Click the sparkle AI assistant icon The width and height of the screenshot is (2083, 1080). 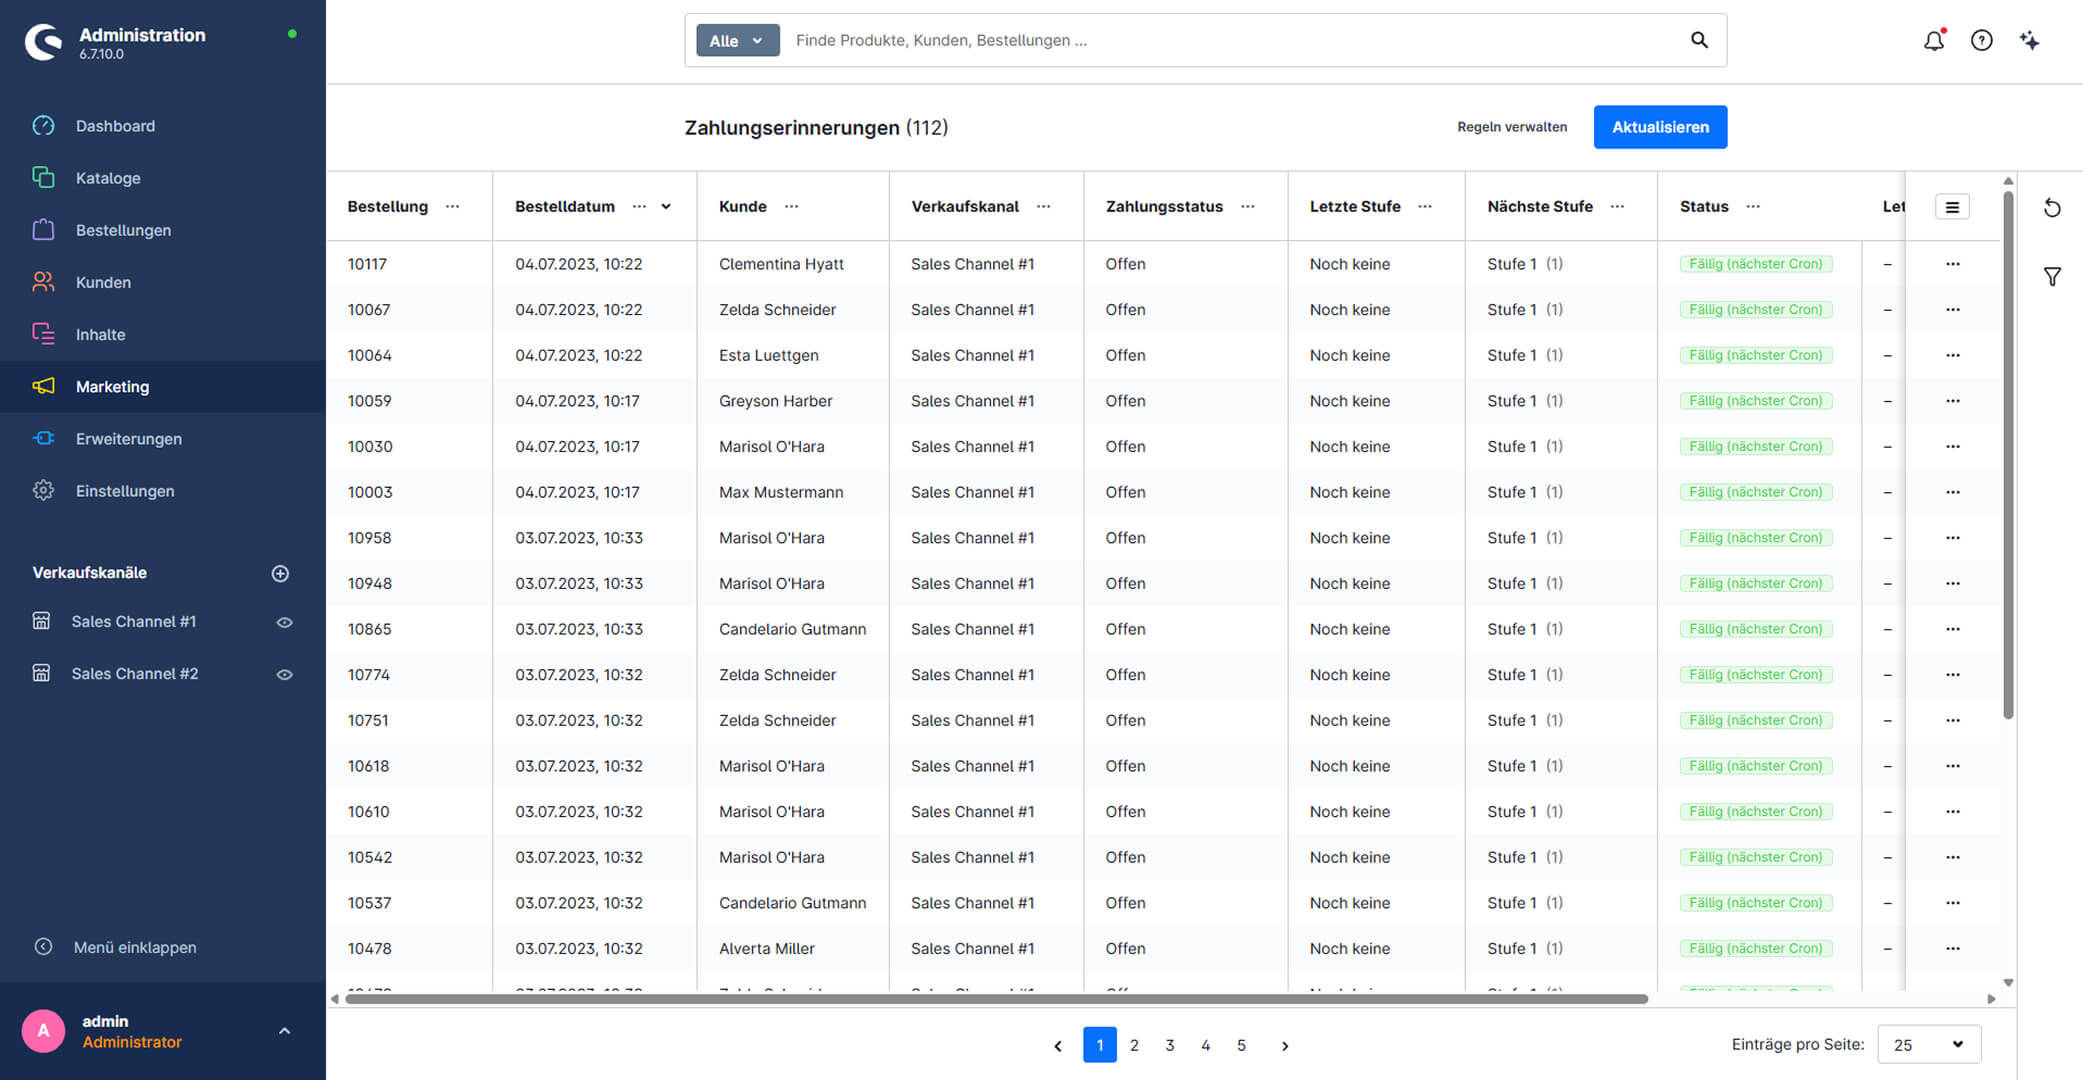point(2029,40)
